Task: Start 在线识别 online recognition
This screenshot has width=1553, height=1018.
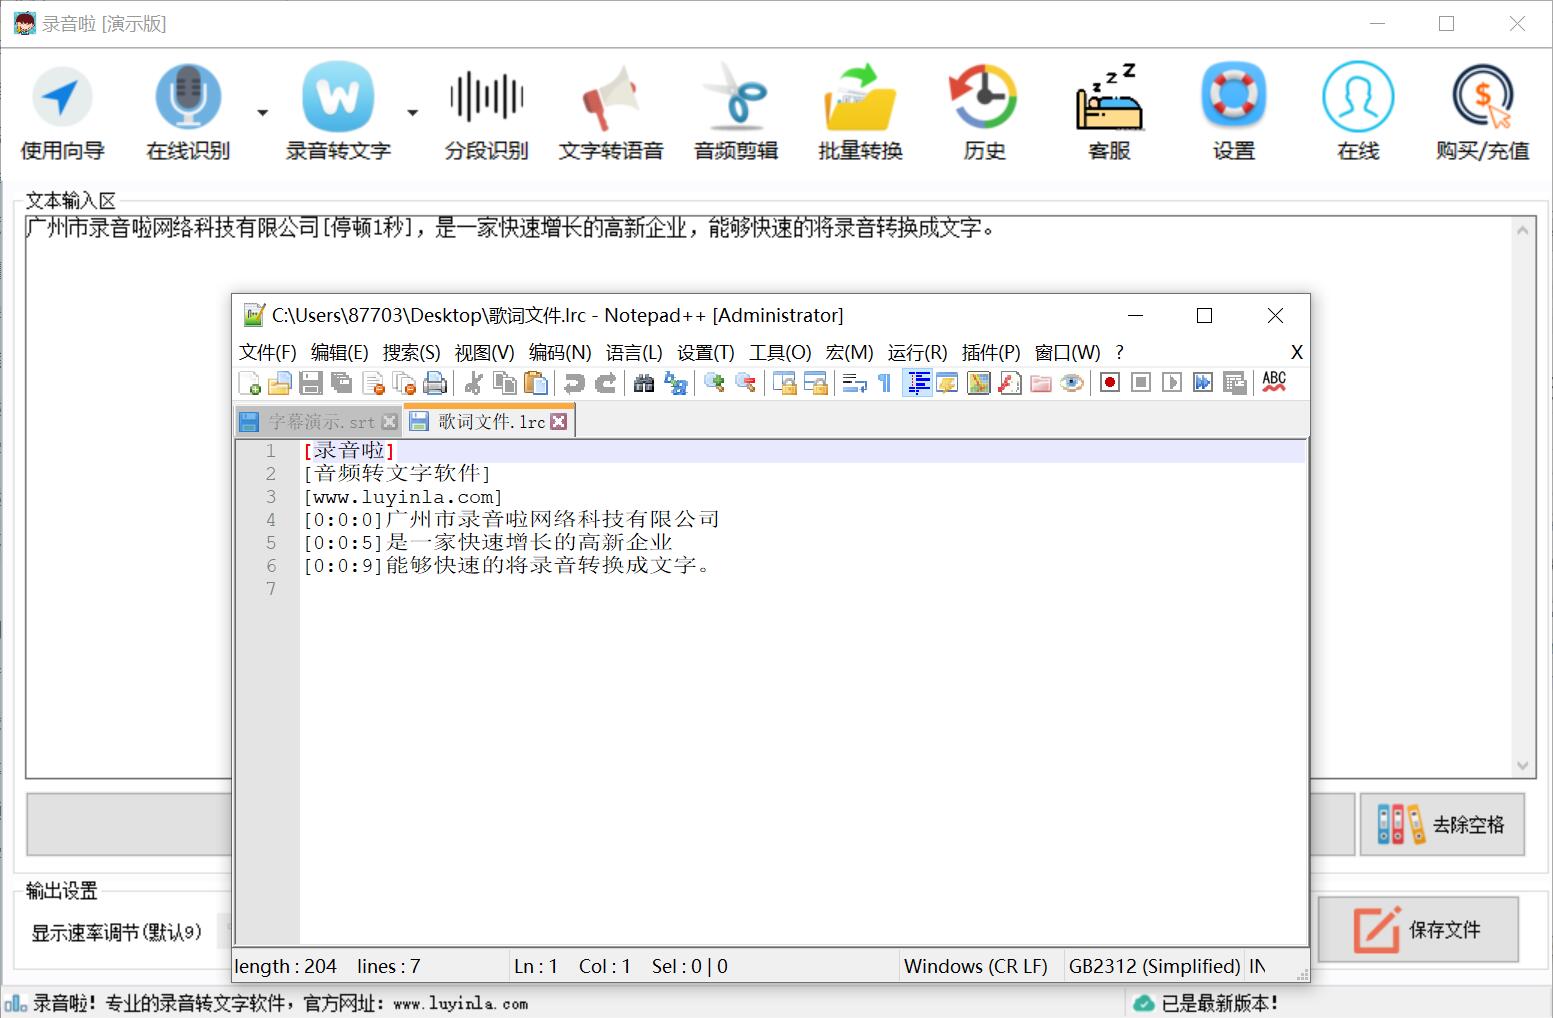Action: (188, 112)
